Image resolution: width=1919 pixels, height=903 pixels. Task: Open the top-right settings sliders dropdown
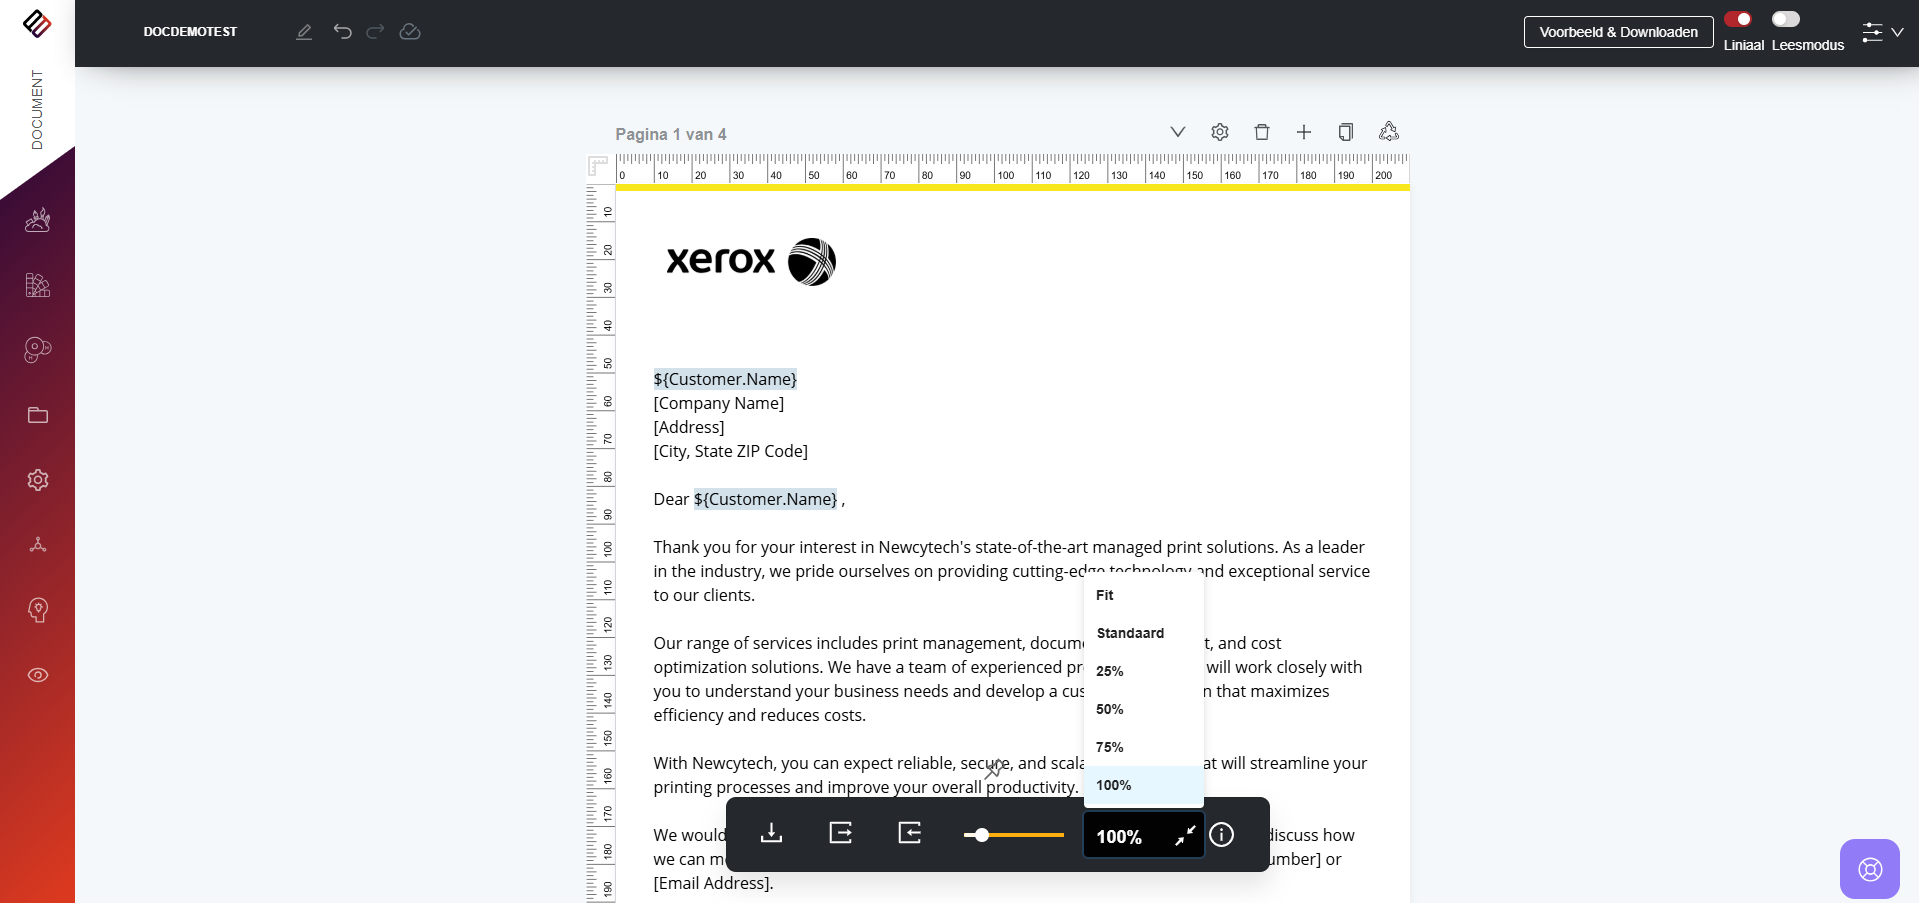click(x=1881, y=32)
